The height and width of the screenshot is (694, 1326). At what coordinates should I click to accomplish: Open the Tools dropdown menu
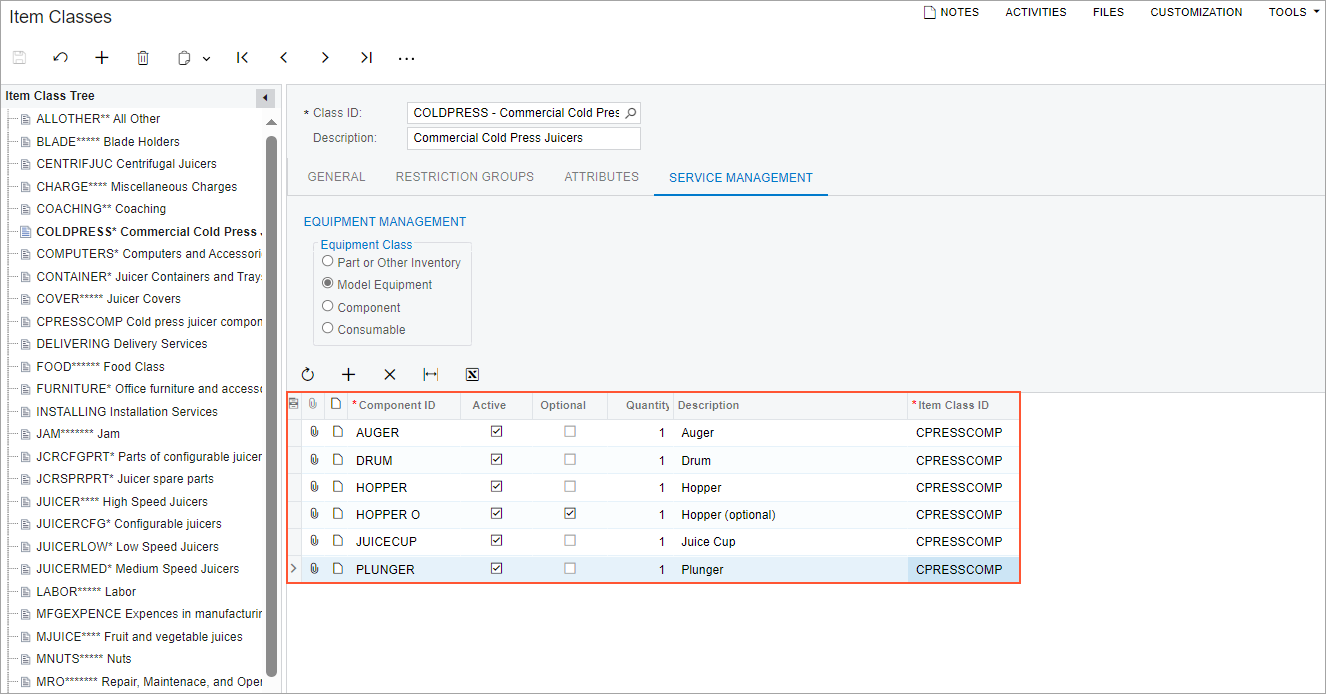pos(1294,12)
